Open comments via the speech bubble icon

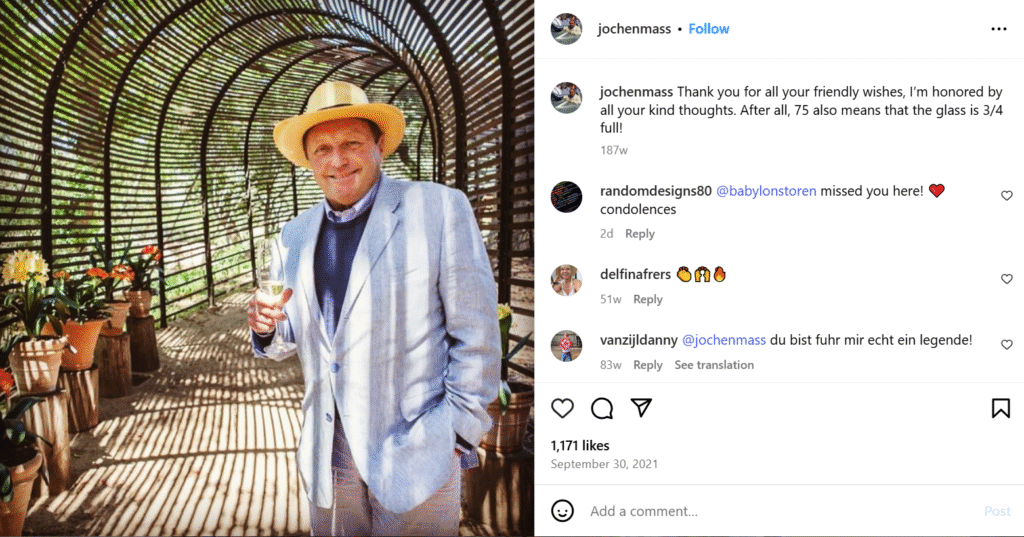[x=602, y=408]
